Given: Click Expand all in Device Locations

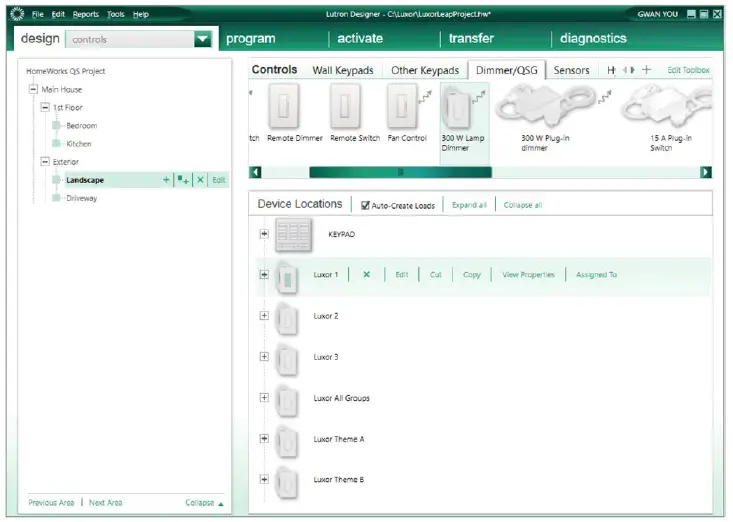Looking at the screenshot, I should (469, 205).
